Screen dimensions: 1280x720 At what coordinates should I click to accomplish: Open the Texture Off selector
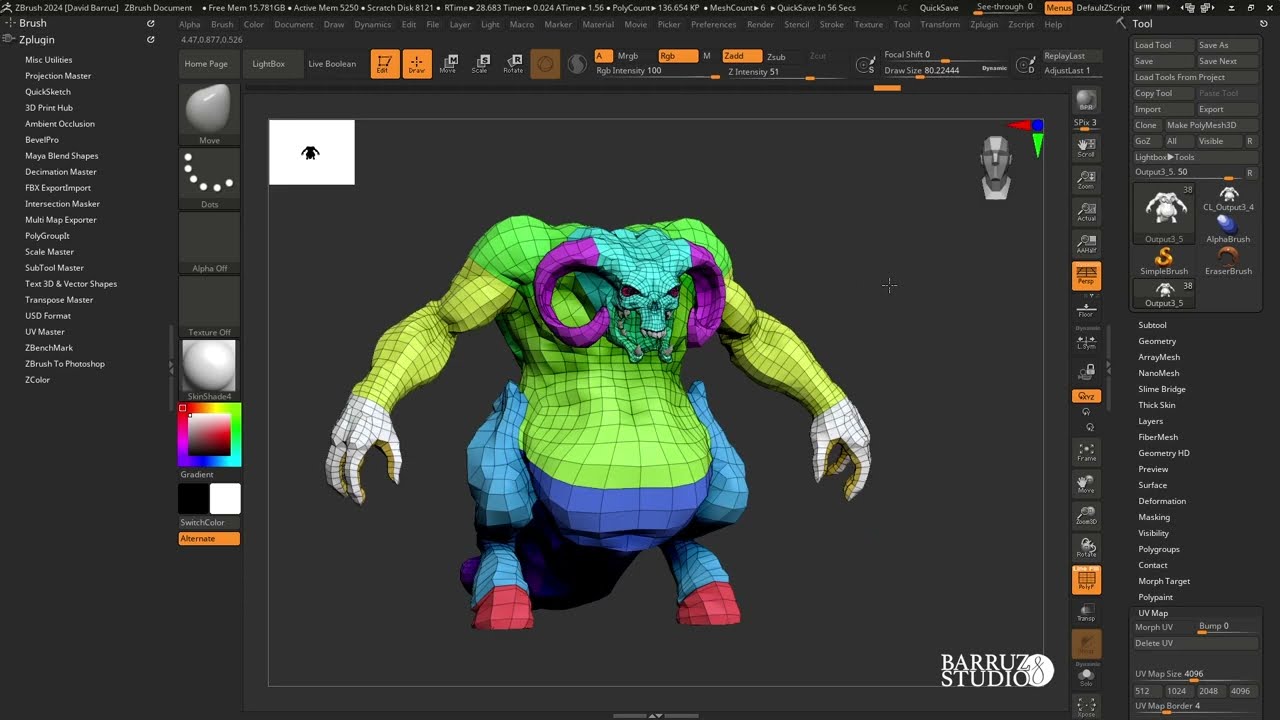[209, 307]
